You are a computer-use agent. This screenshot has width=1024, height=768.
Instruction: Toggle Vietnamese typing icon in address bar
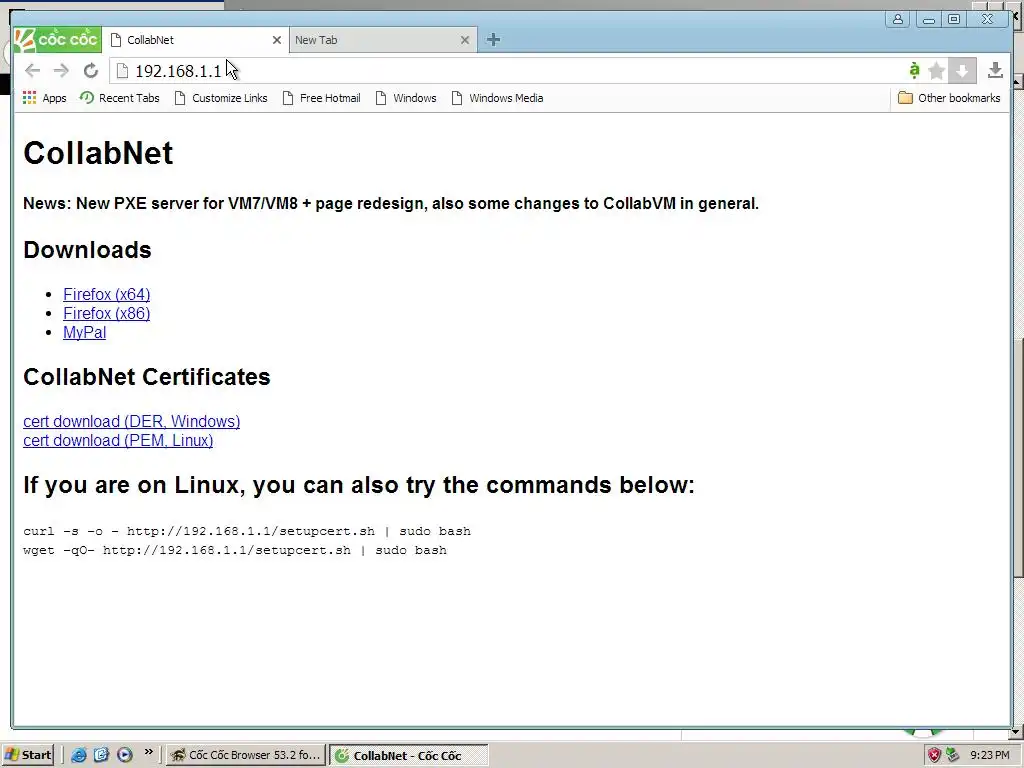point(914,70)
